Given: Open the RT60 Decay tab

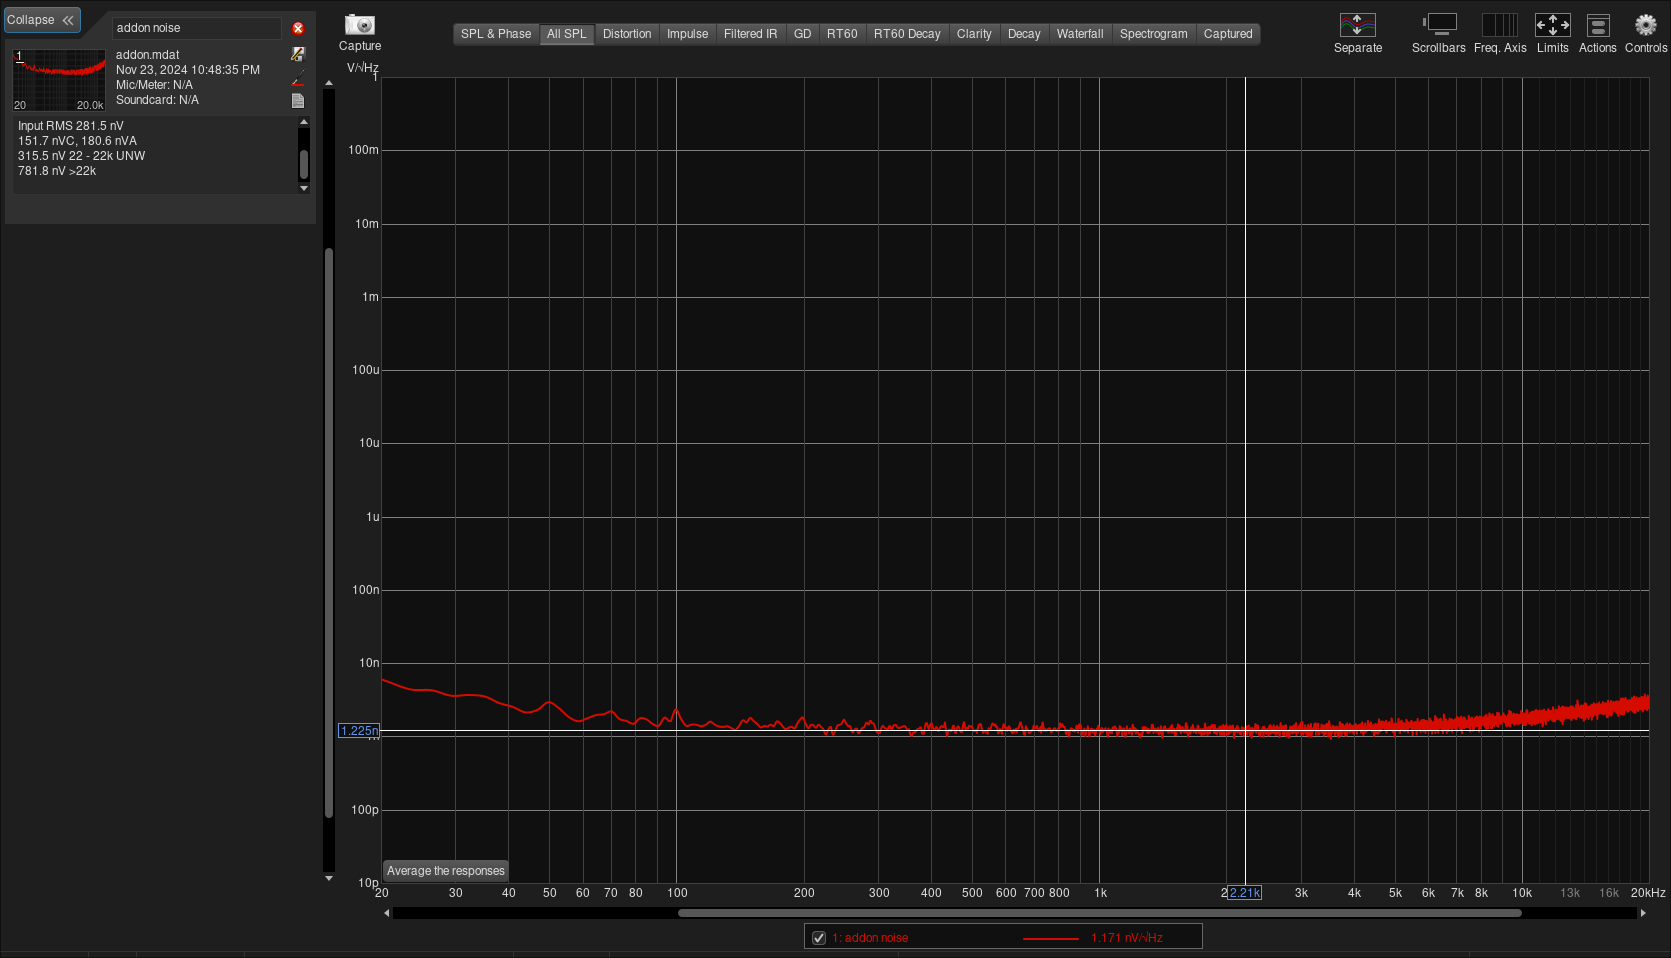Looking at the screenshot, I should point(907,34).
